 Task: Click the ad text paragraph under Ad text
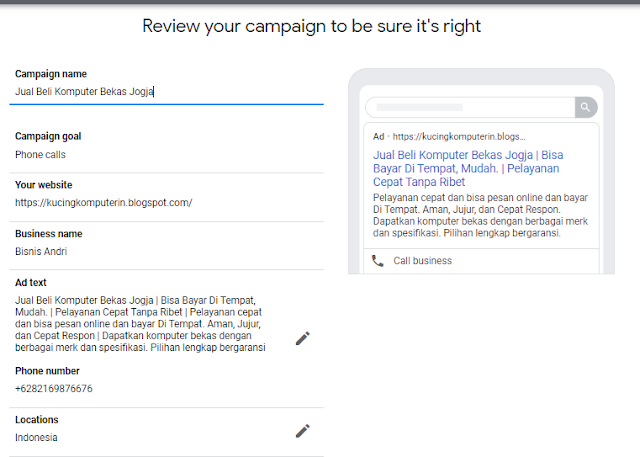point(140,324)
